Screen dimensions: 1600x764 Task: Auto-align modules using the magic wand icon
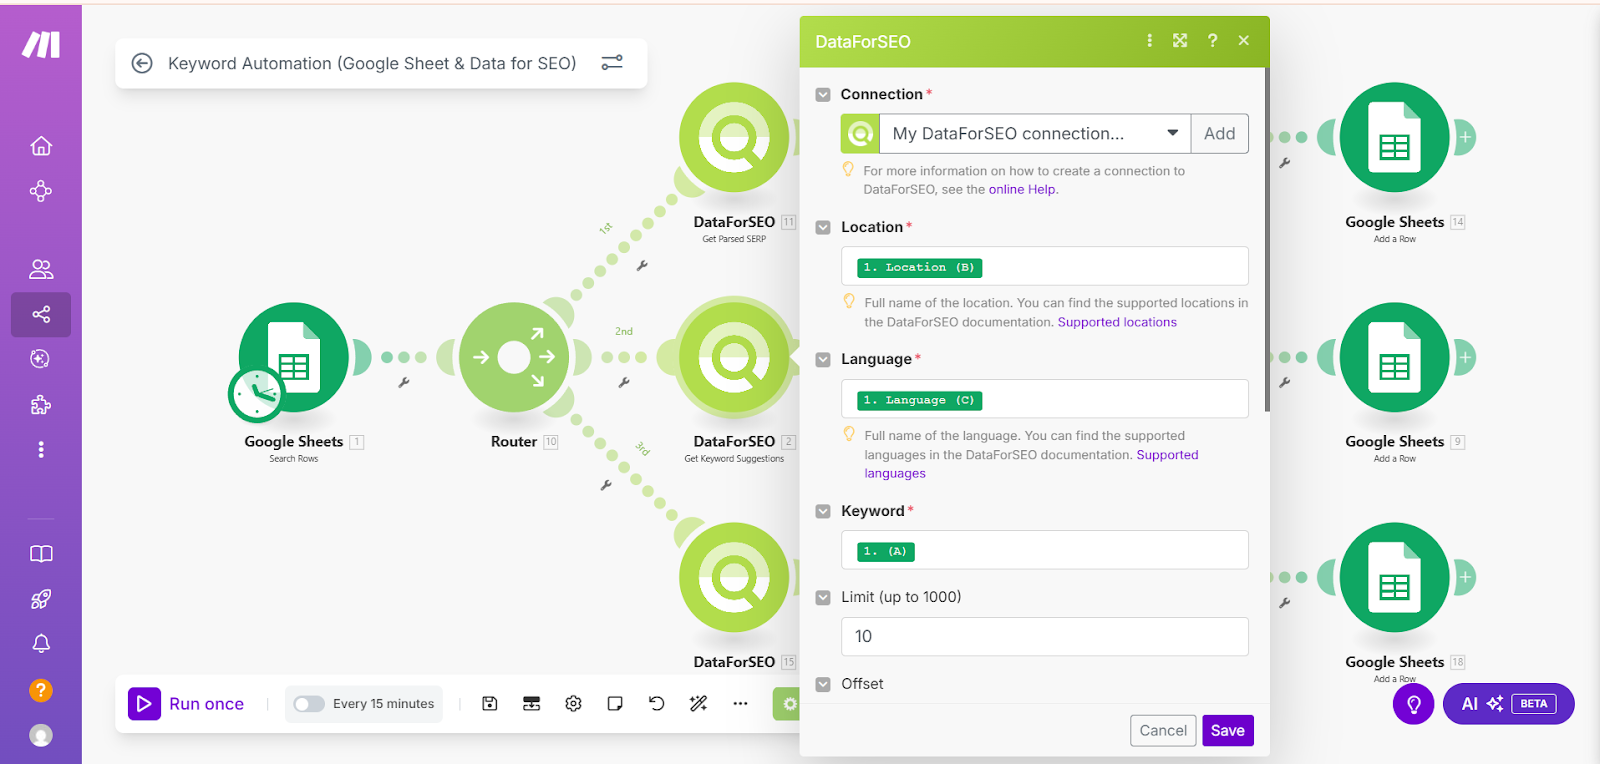point(698,704)
